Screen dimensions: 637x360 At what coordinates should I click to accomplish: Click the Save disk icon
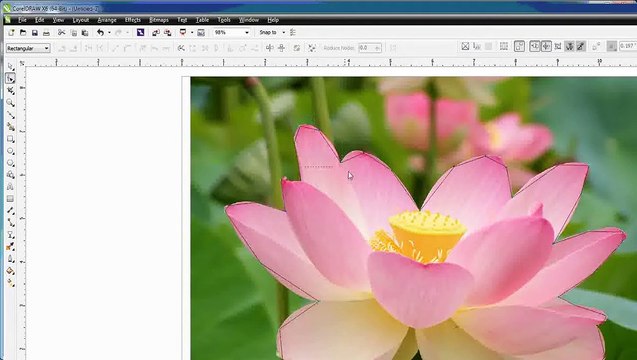(35, 33)
